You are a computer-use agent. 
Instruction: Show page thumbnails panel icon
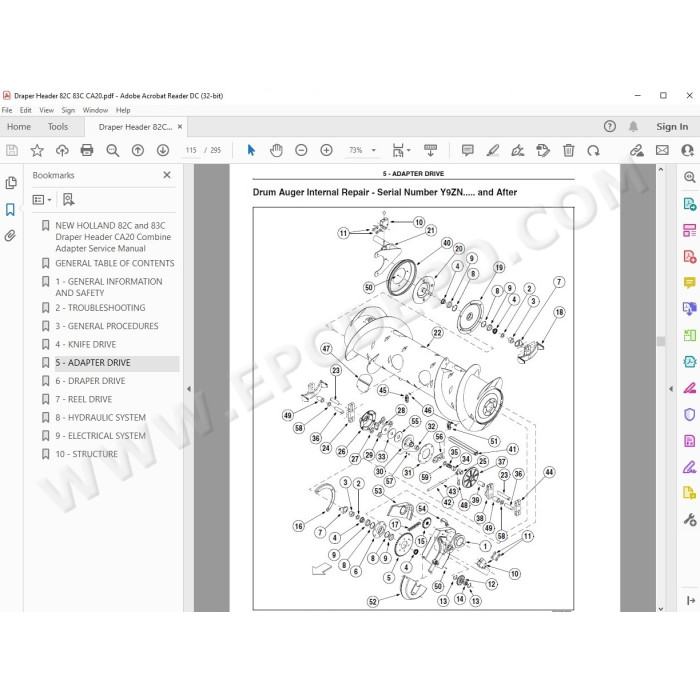pyautogui.click(x=11, y=183)
